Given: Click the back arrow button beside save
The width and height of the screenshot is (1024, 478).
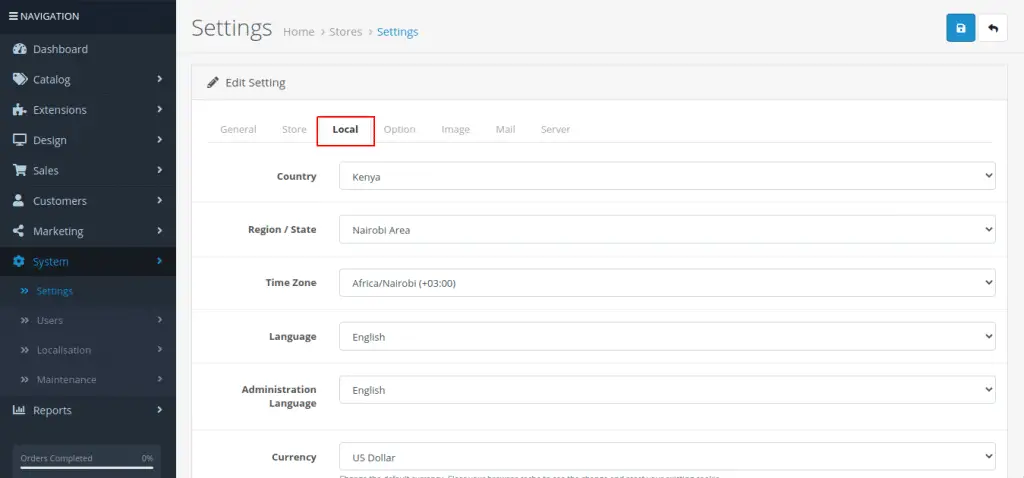Looking at the screenshot, I should click(x=993, y=28).
